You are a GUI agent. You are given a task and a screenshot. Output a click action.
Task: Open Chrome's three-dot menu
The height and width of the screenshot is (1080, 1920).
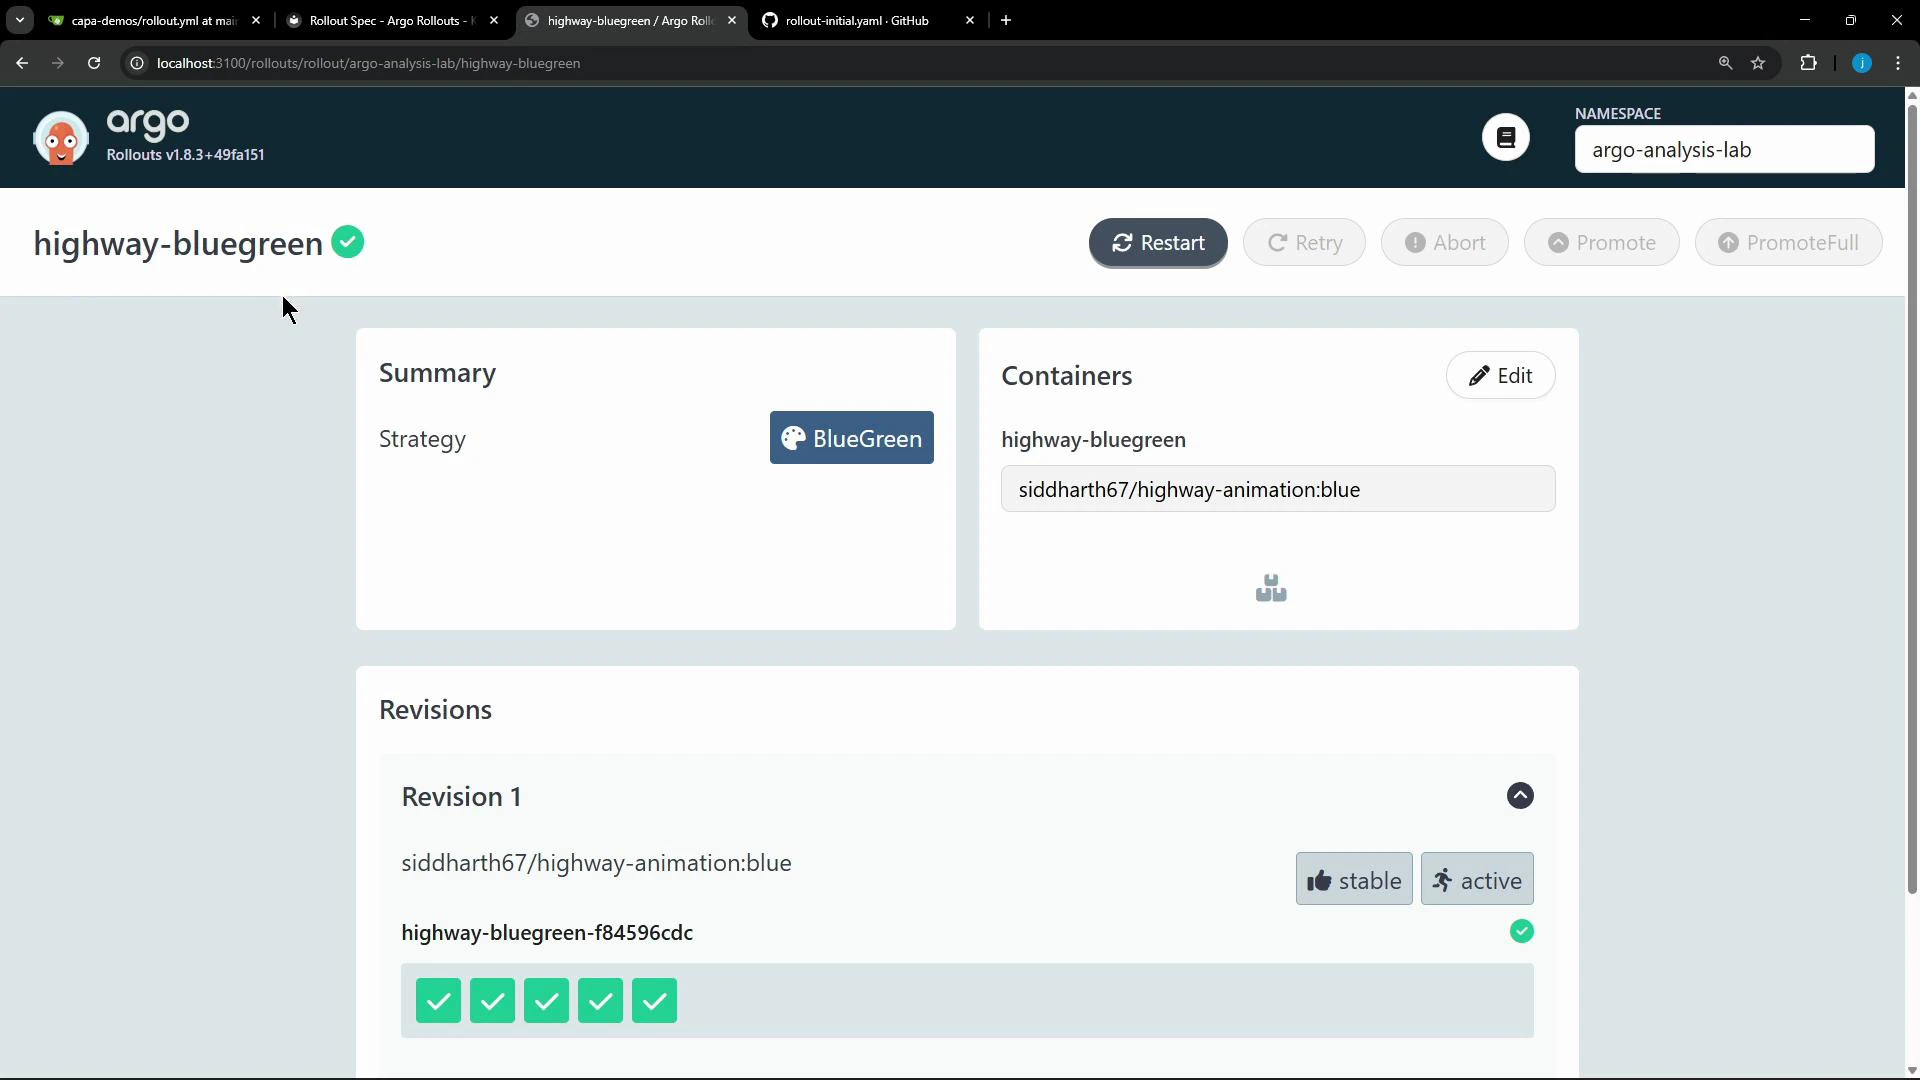1897,63
